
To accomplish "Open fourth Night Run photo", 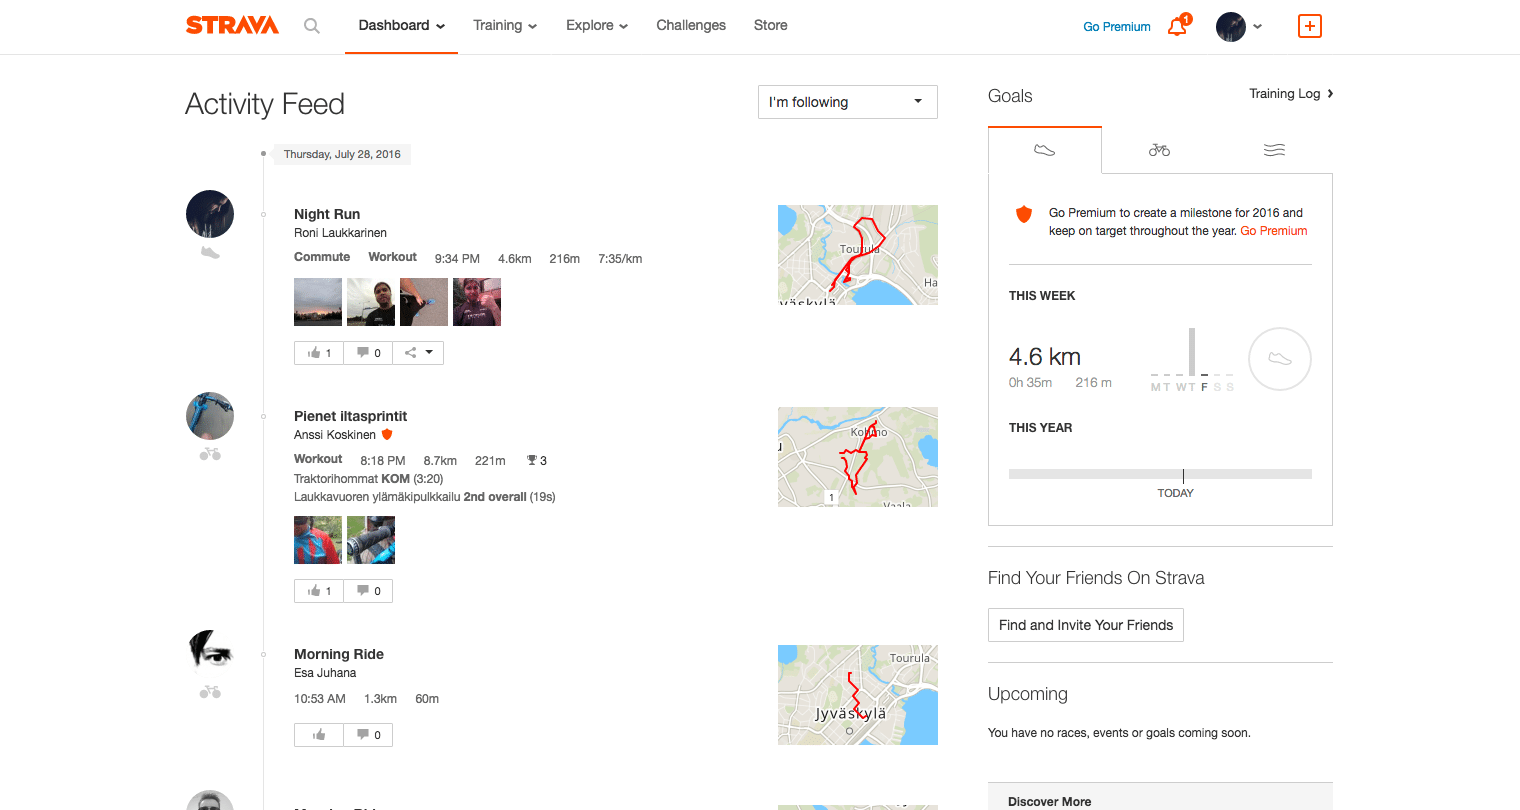I will pyautogui.click(x=477, y=302).
